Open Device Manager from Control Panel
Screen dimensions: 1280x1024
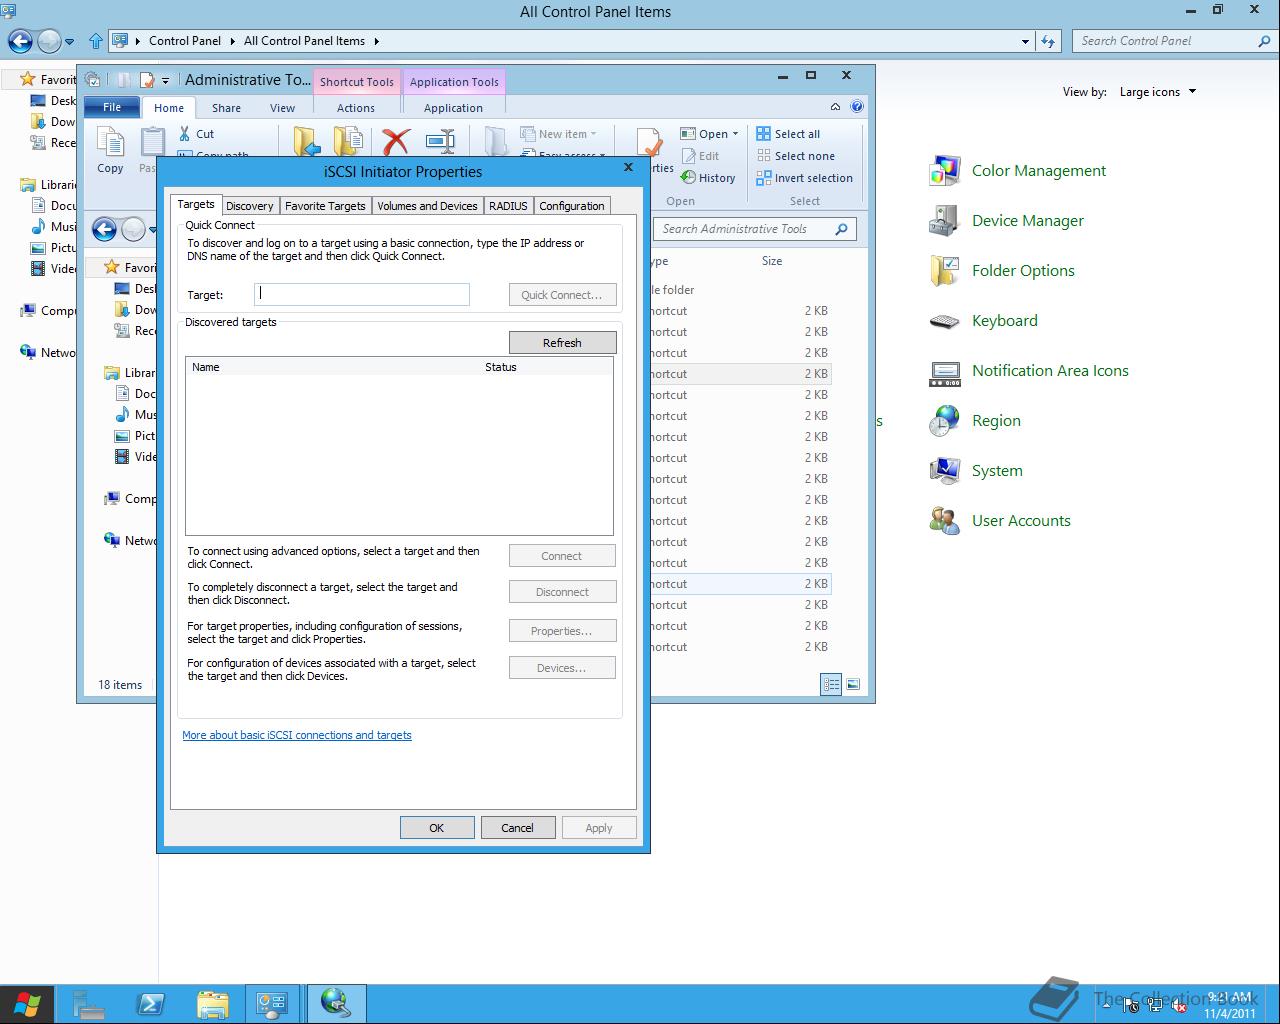[1007, 221]
